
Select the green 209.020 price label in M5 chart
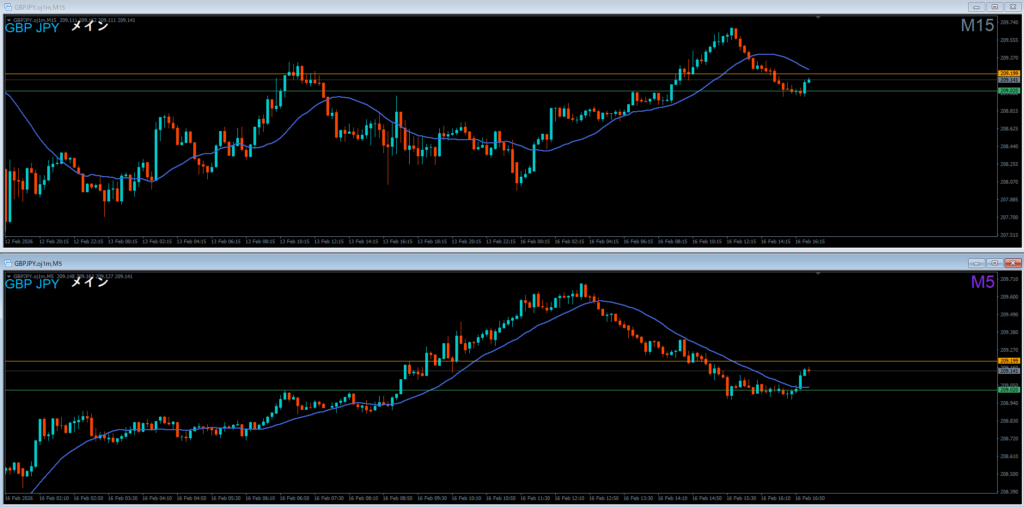pyautogui.click(x=1009, y=390)
